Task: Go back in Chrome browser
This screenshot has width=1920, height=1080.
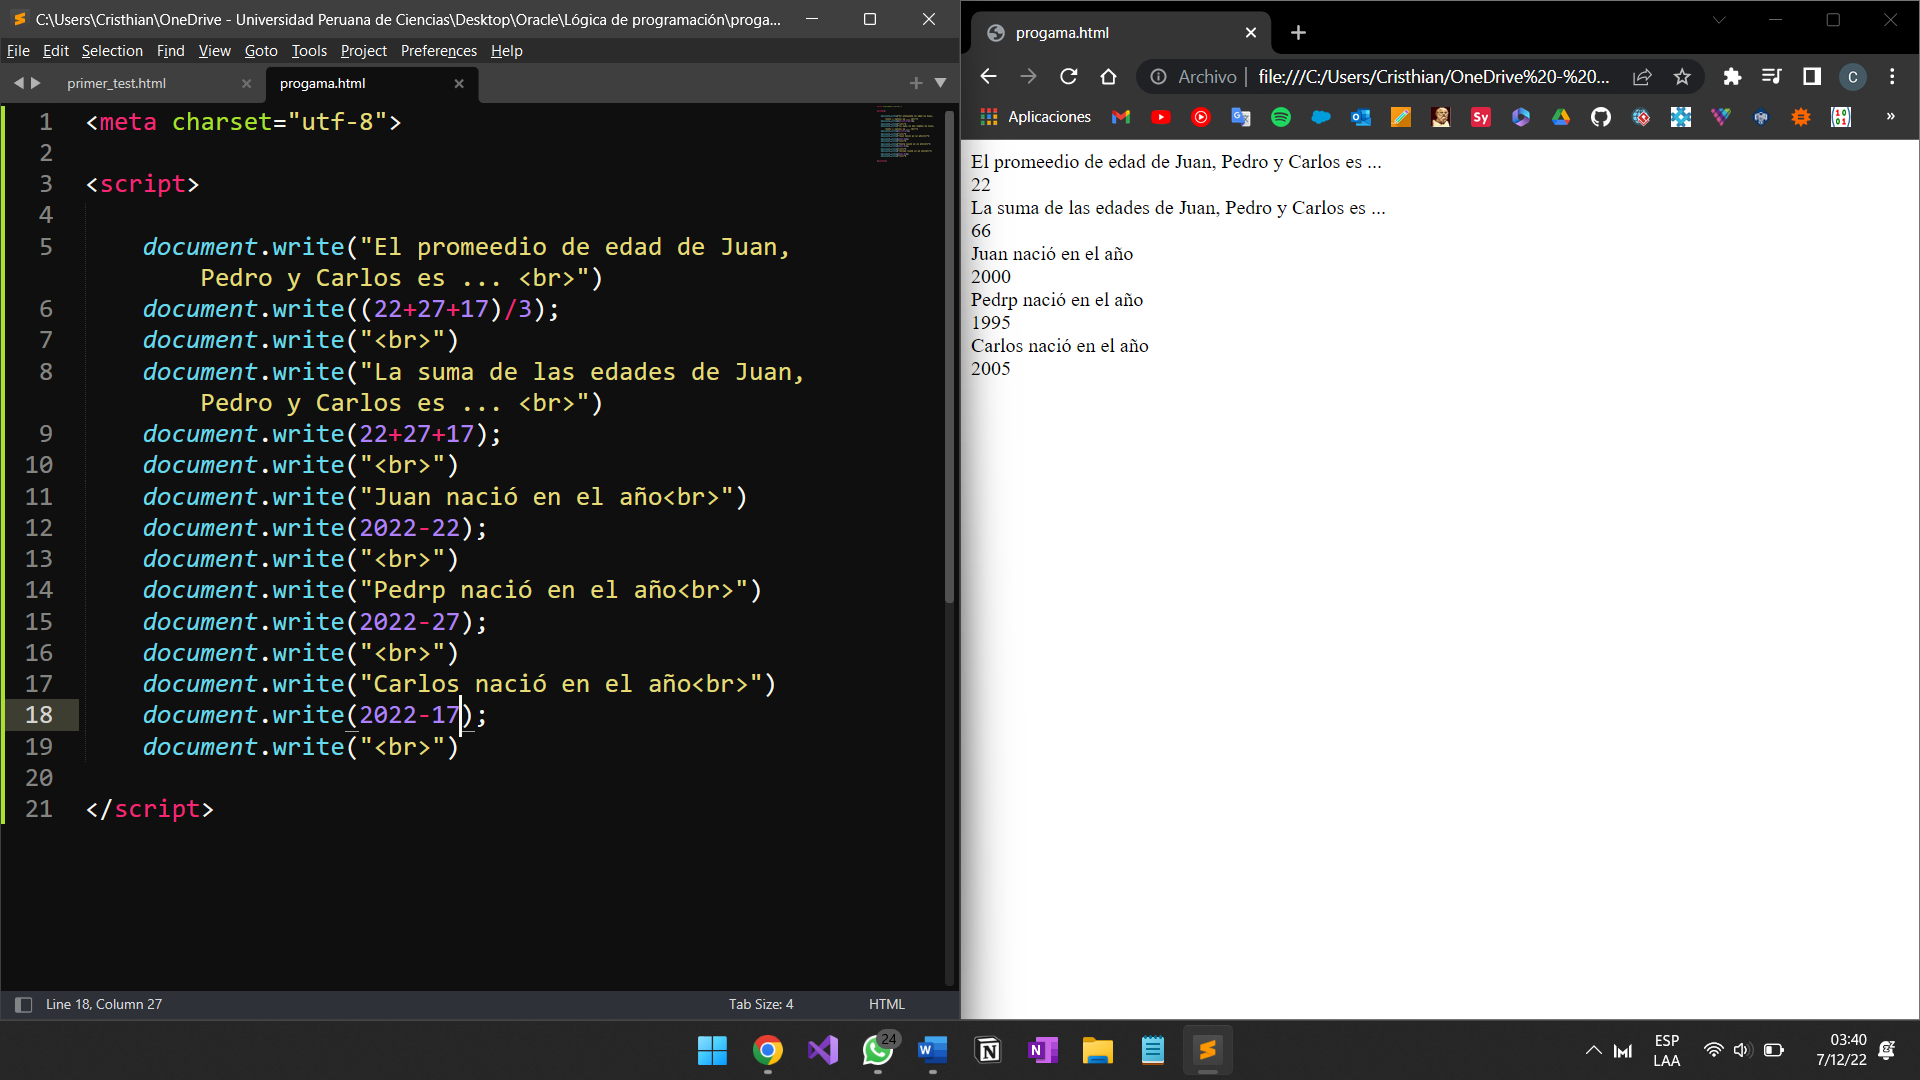Action: coord(989,77)
